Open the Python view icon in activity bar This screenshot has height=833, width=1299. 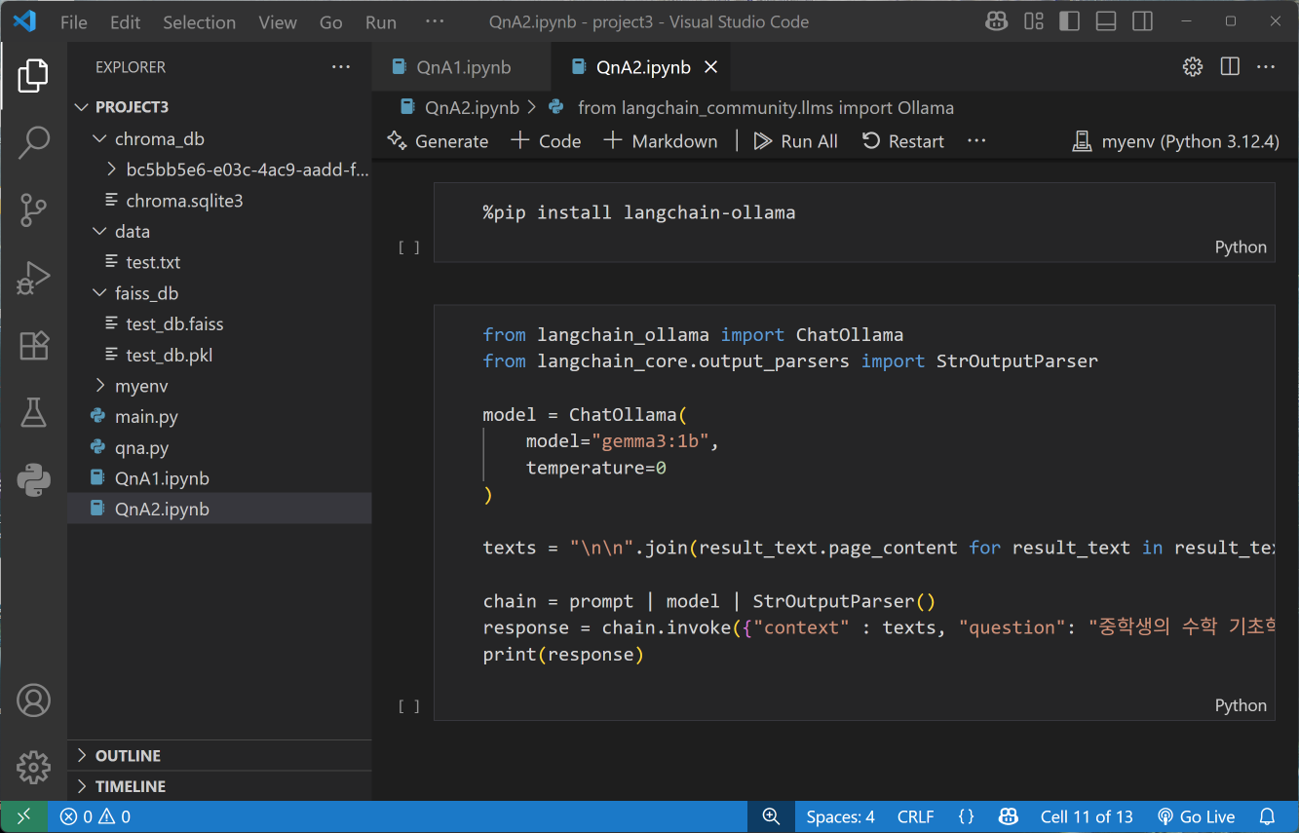(x=33, y=480)
